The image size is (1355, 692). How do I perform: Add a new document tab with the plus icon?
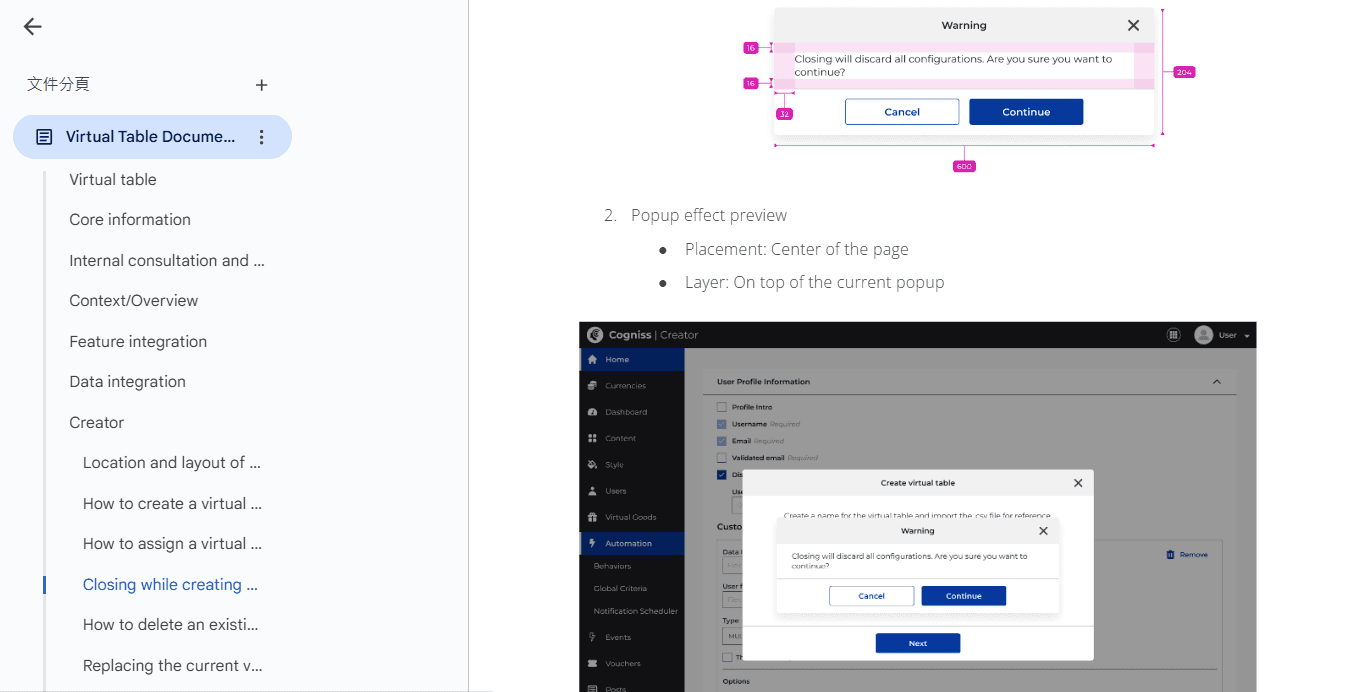pyautogui.click(x=262, y=85)
